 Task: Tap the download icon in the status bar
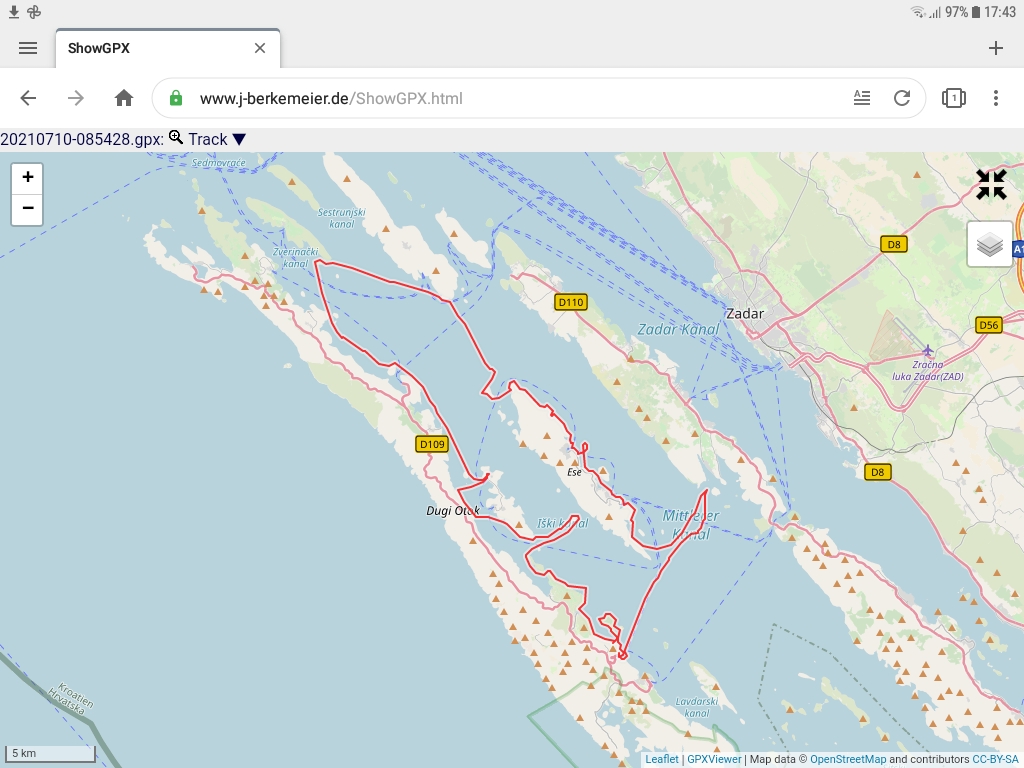click(12, 12)
